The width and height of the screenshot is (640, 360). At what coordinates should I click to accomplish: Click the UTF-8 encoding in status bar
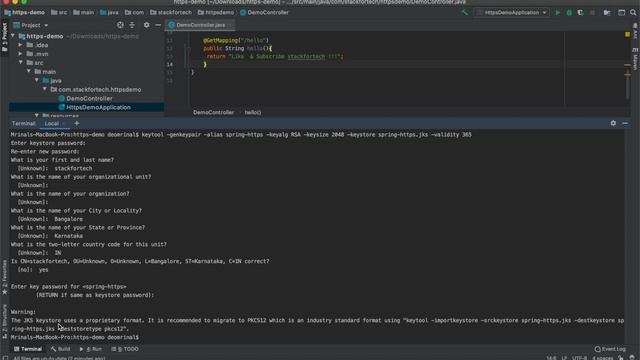click(x=579, y=358)
